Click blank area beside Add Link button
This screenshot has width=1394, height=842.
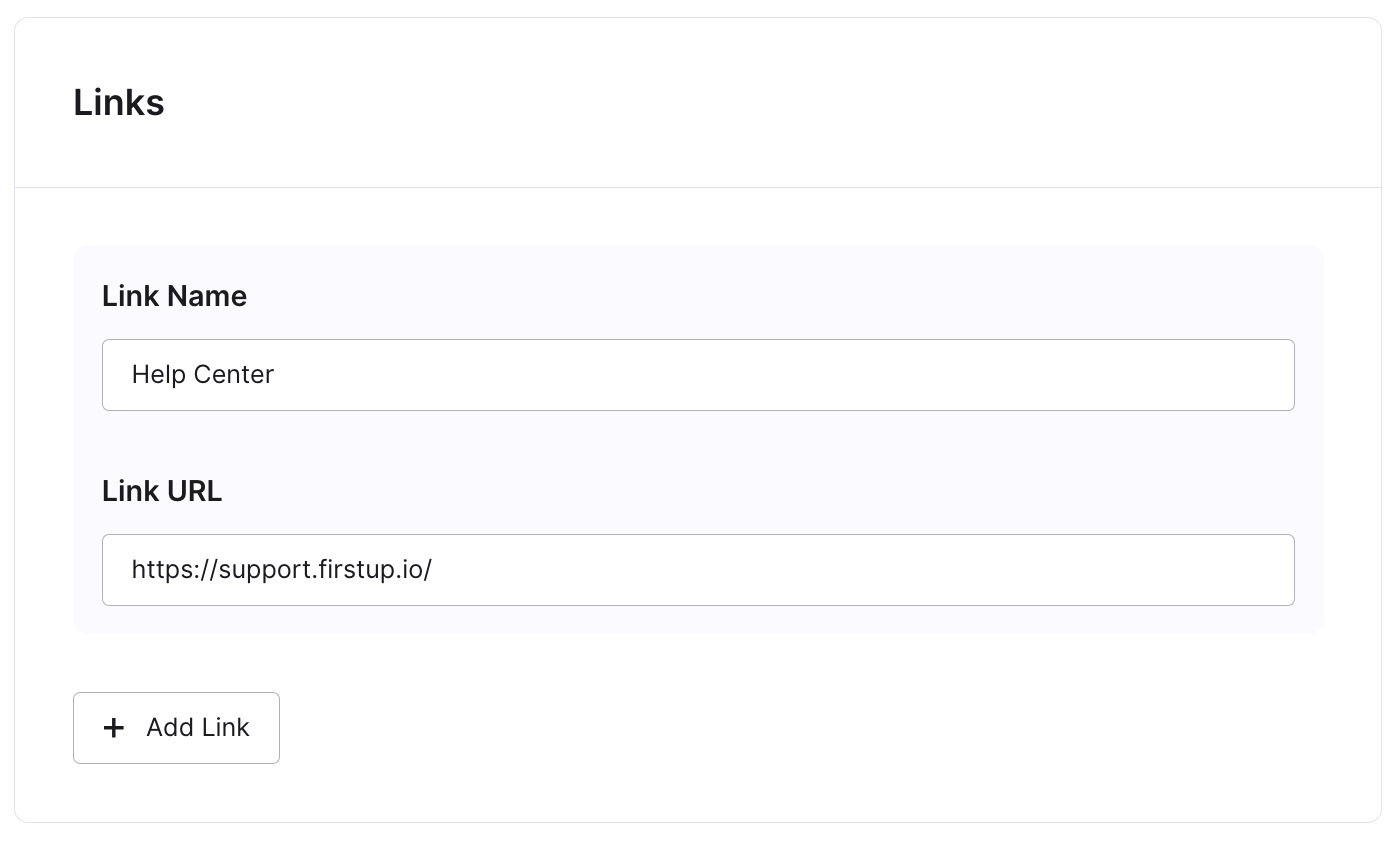(x=800, y=728)
